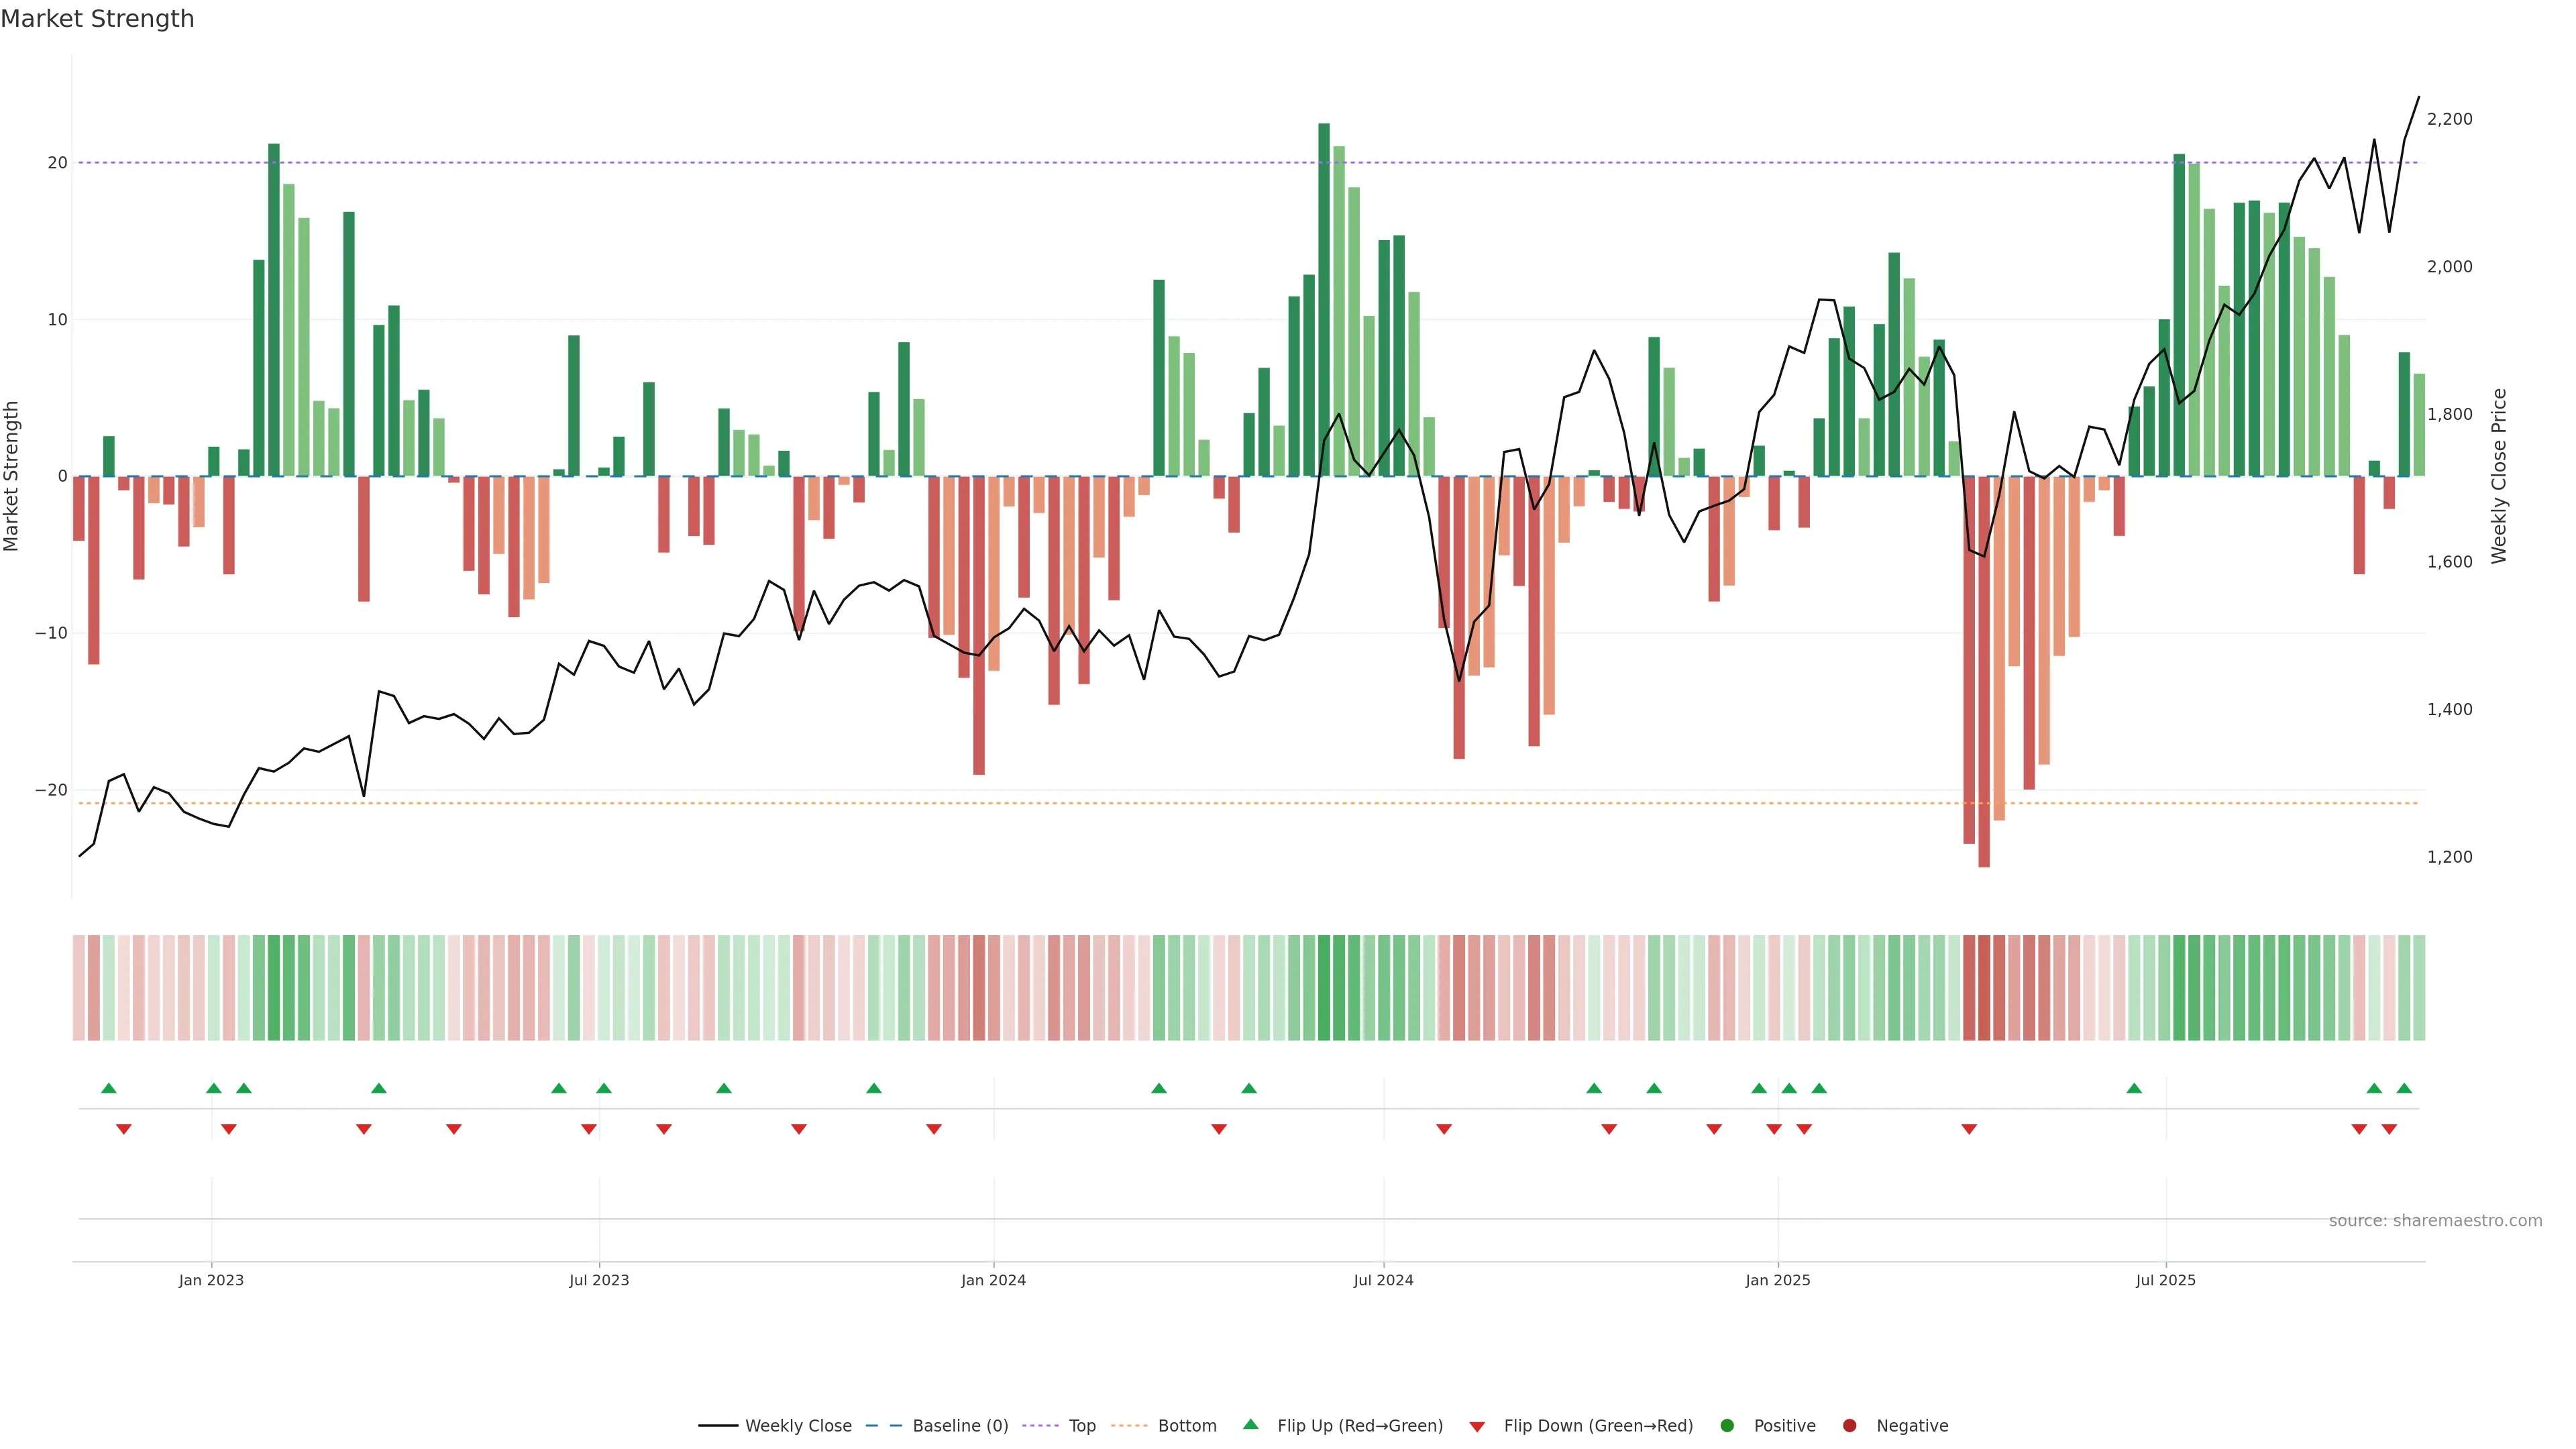Click the green Positive circle legend icon
Viewport: 2576px width, 1449px height.
[1727, 1425]
